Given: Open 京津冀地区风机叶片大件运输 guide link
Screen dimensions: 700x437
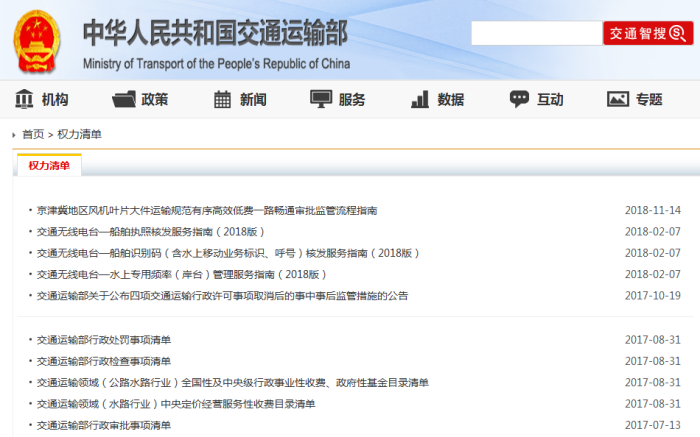Looking at the screenshot, I should 207,210.
